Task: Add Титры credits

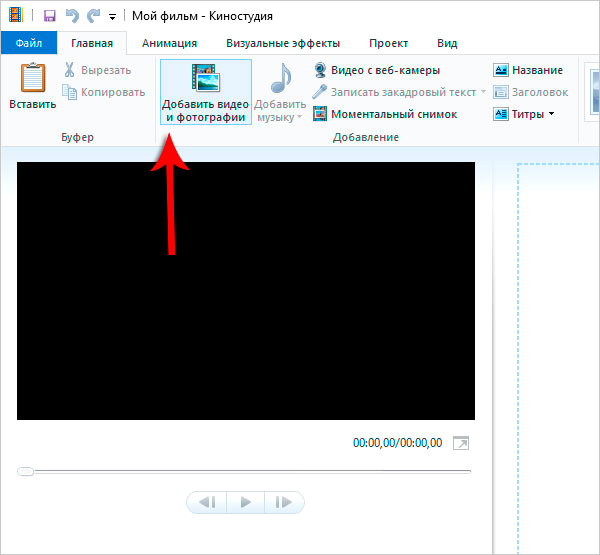Action: (x=519, y=114)
